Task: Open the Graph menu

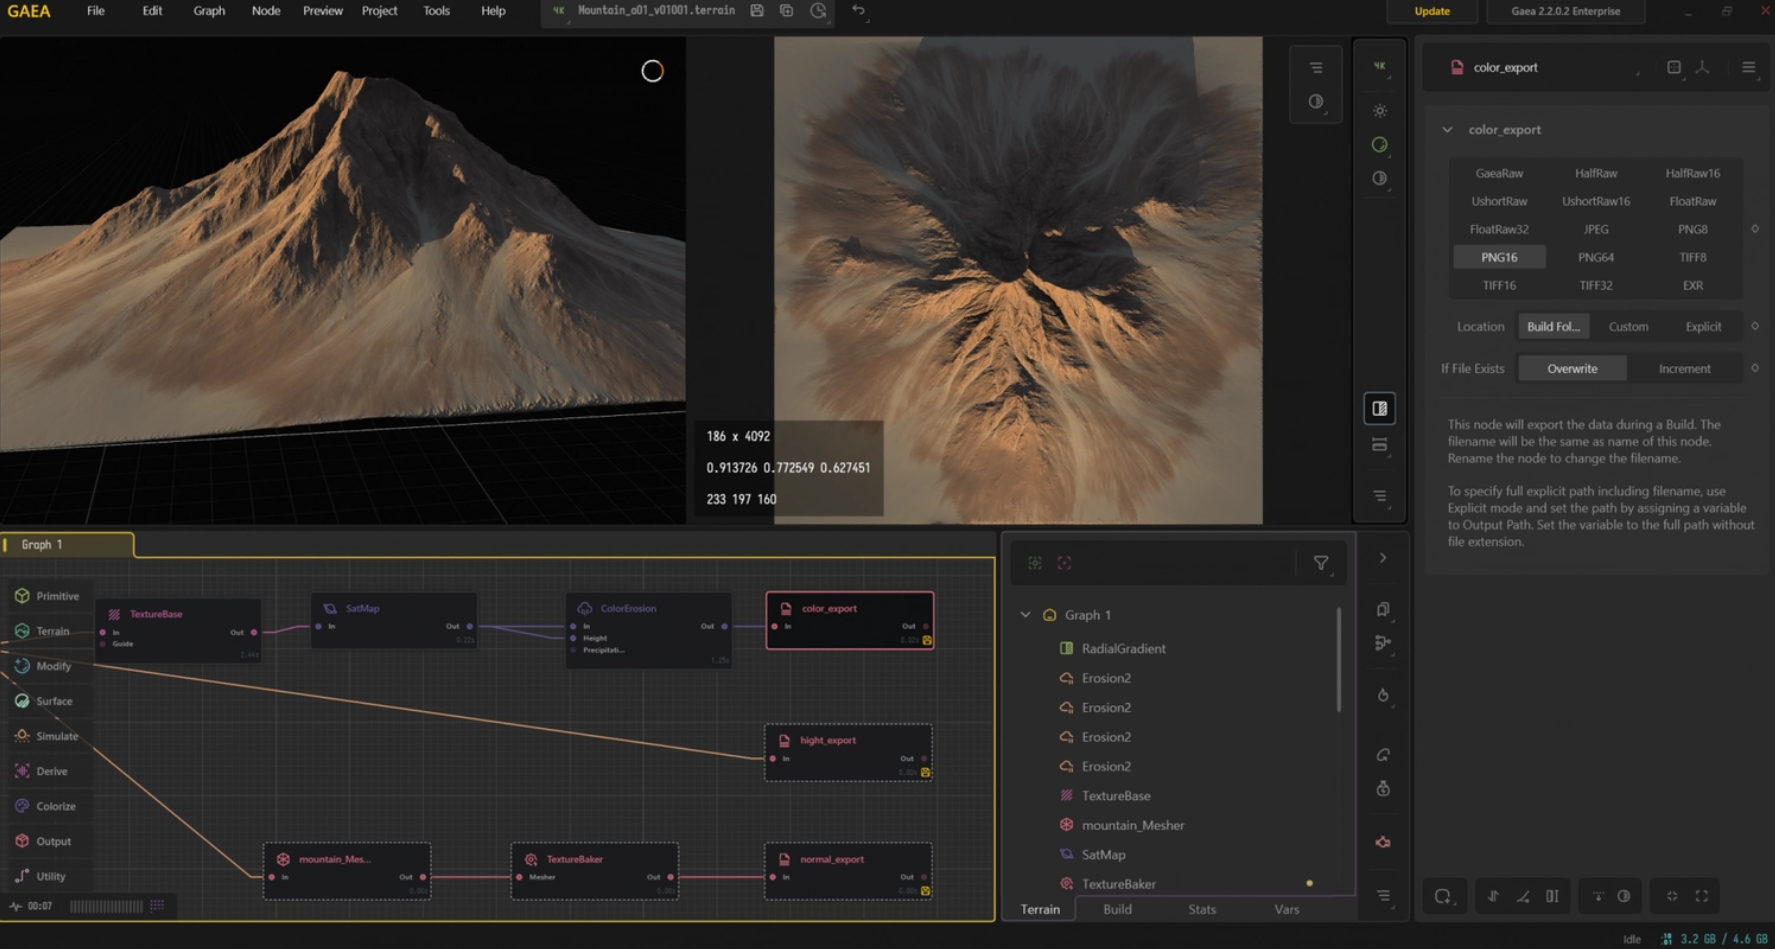Action: [209, 11]
